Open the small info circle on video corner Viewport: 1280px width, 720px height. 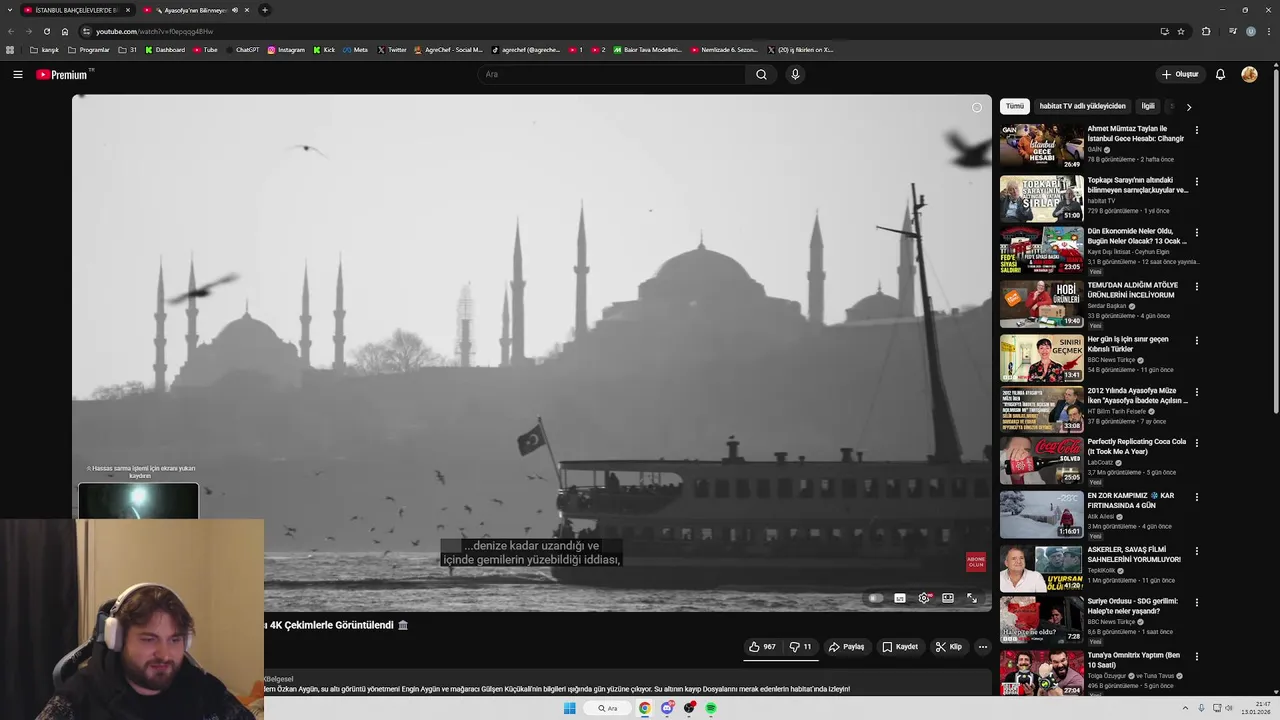coord(977,107)
